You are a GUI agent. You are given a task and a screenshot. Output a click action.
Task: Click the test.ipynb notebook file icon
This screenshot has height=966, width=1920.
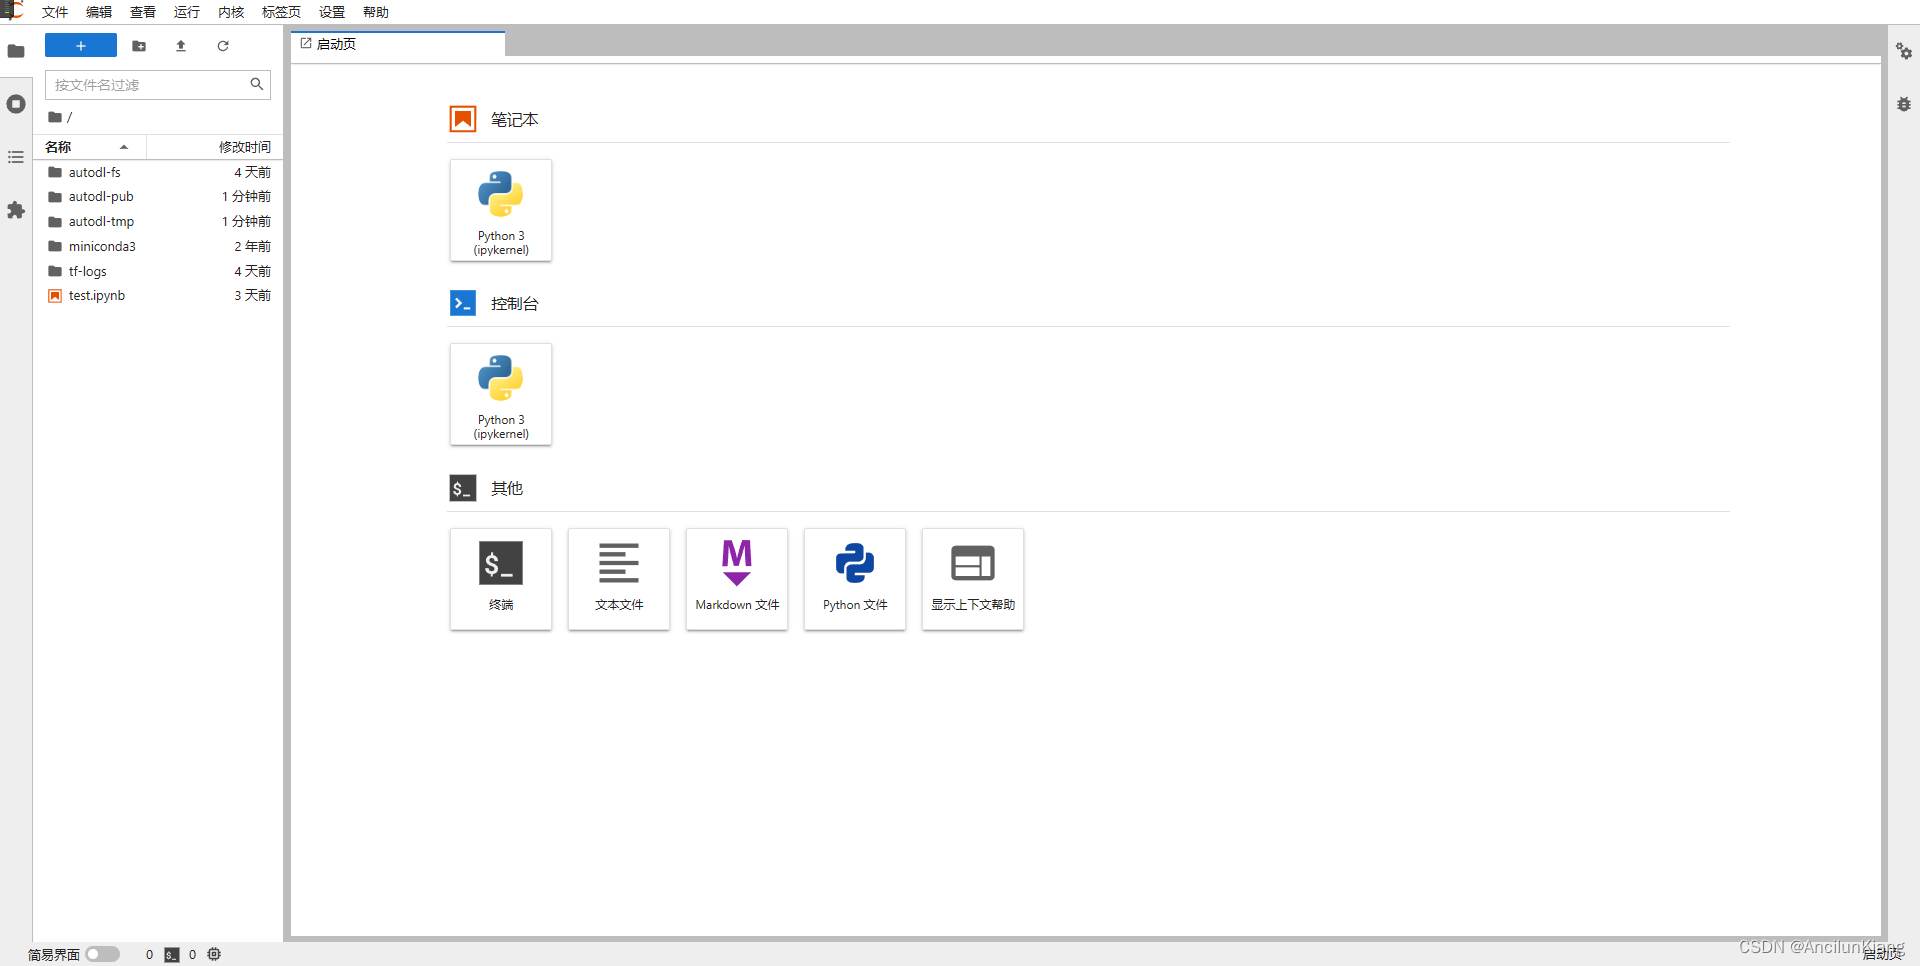pos(55,296)
